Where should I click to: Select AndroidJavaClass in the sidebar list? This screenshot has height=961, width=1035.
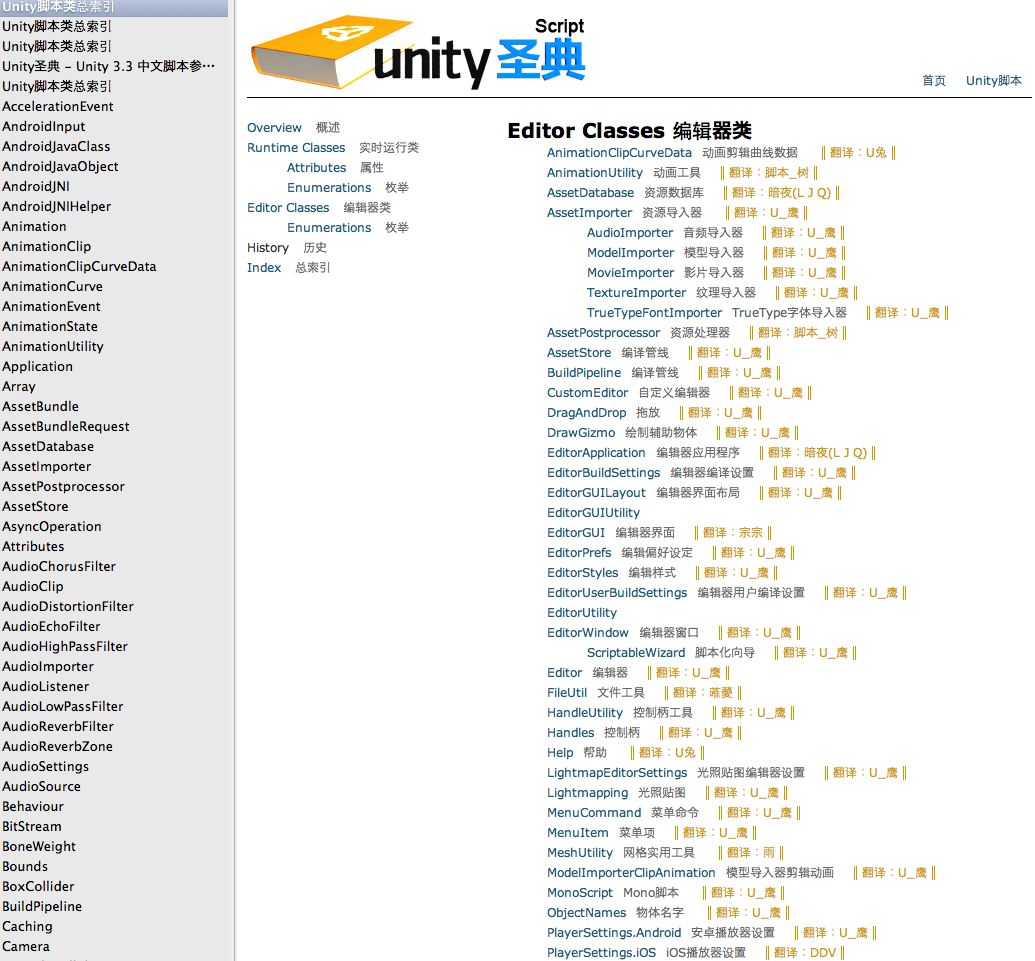[x=56, y=147]
